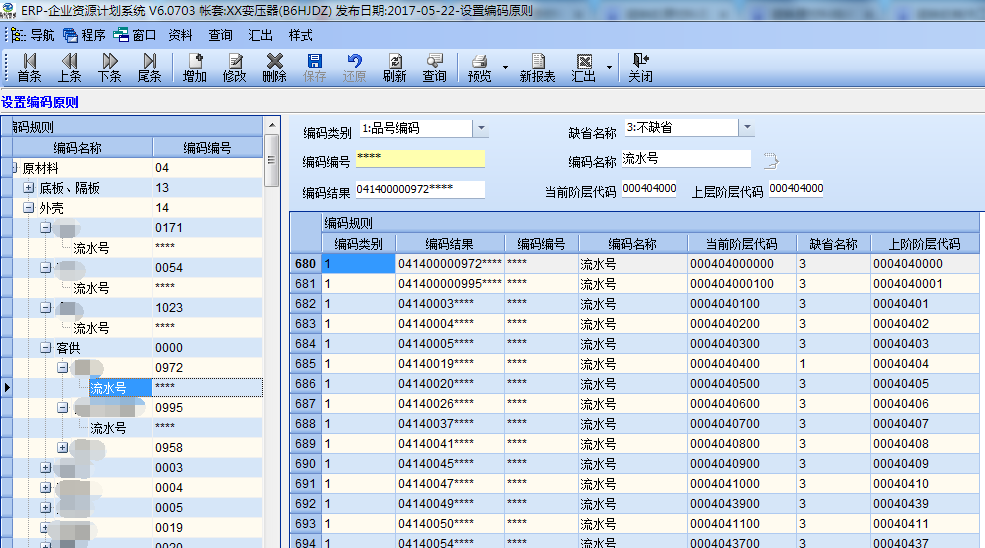The image size is (985, 548).
Task: Create a new report with 新报表
Action: (537, 68)
